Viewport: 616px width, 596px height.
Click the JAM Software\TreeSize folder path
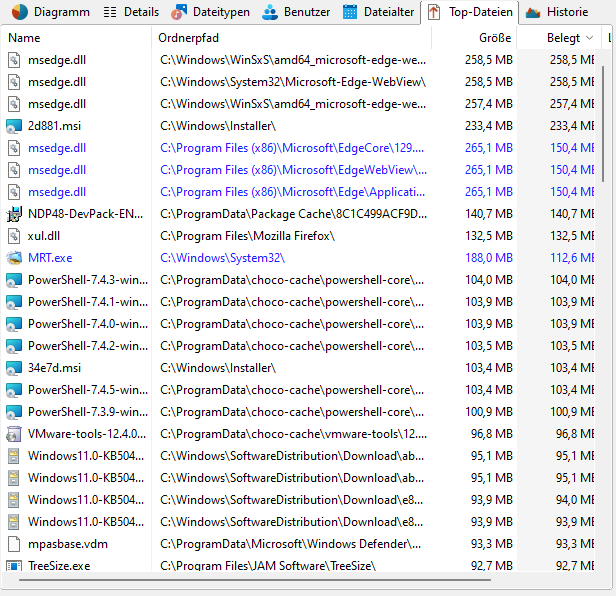(268, 566)
